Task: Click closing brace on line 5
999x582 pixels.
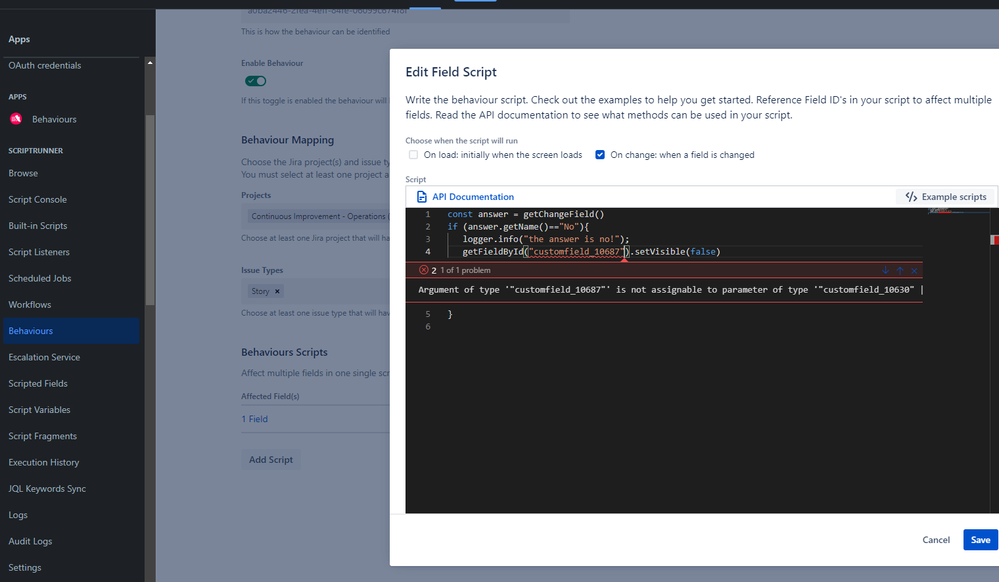Action: tap(450, 314)
